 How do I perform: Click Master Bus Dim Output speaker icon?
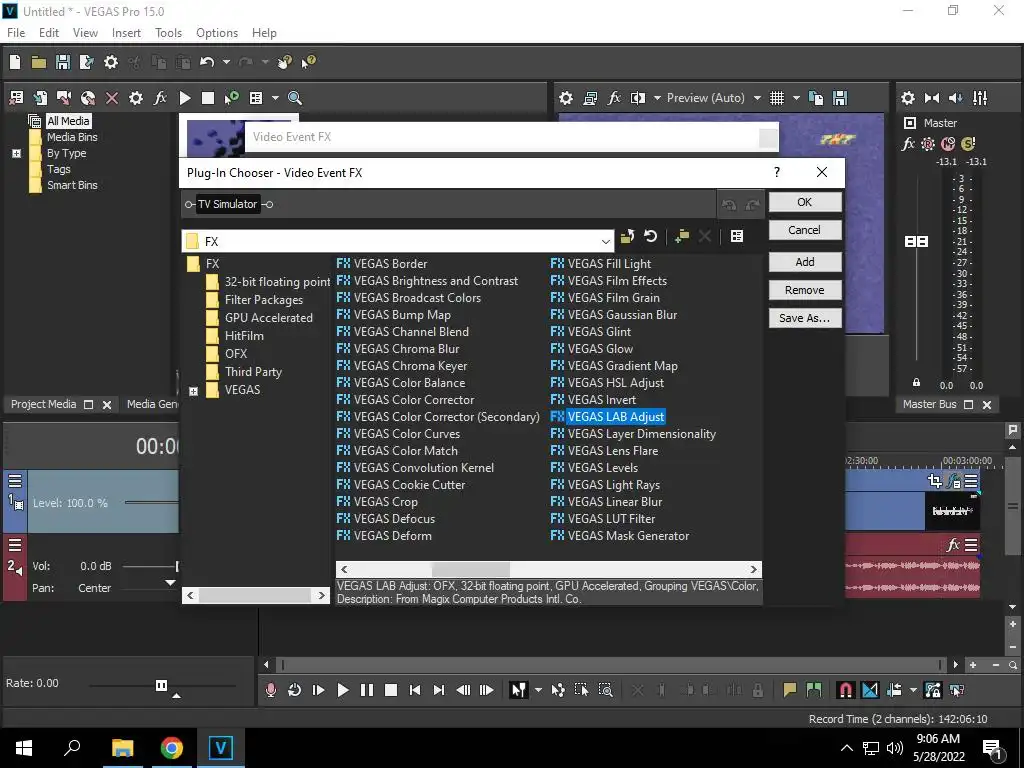point(955,98)
